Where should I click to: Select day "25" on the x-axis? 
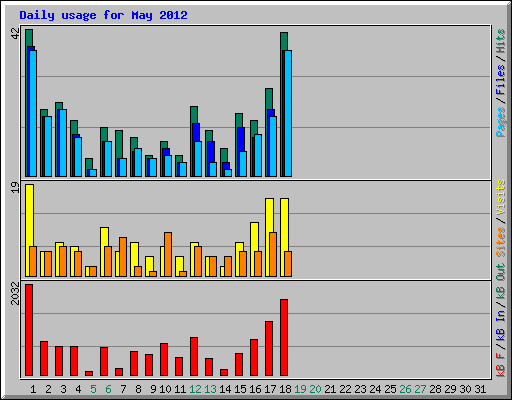point(390,389)
